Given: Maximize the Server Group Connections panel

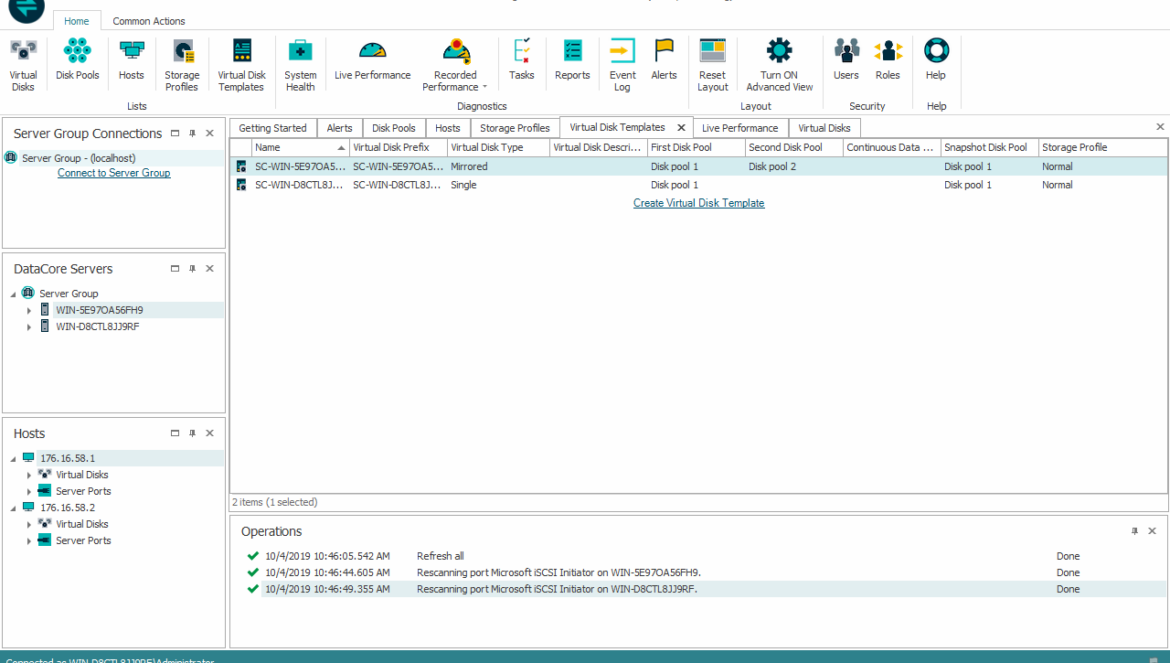Looking at the screenshot, I should pyautogui.click(x=175, y=133).
